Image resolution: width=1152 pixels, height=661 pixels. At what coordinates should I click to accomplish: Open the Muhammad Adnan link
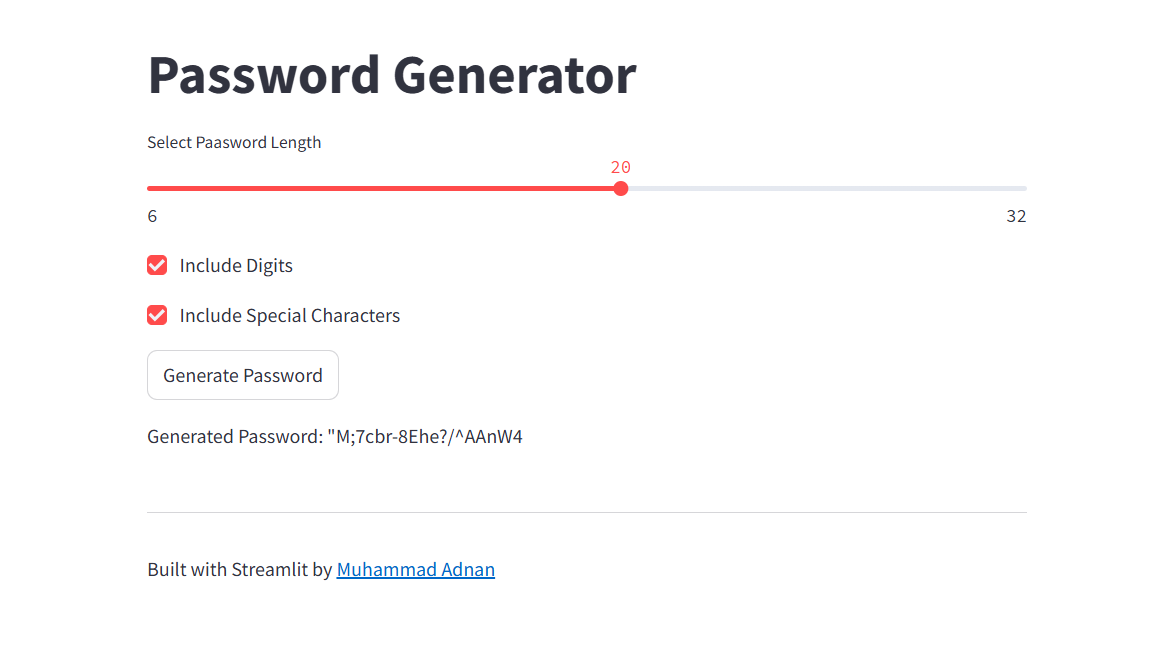pos(415,570)
